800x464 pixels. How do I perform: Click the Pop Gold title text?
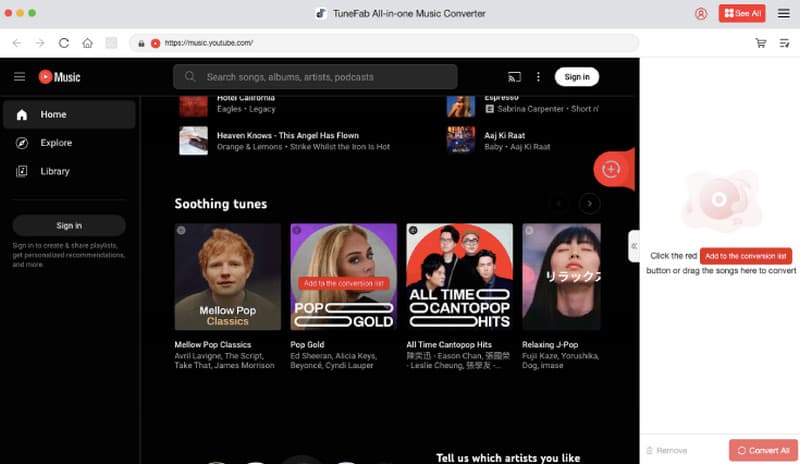(x=307, y=345)
